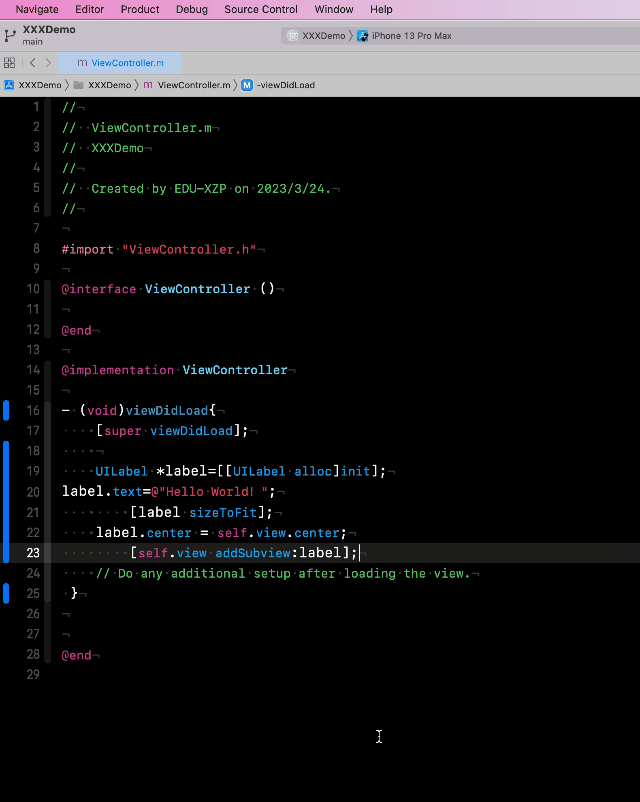This screenshot has width=640, height=802.
Task: Click the 'Created by EDU-XZP' comment
Action: [x=196, y=189]
